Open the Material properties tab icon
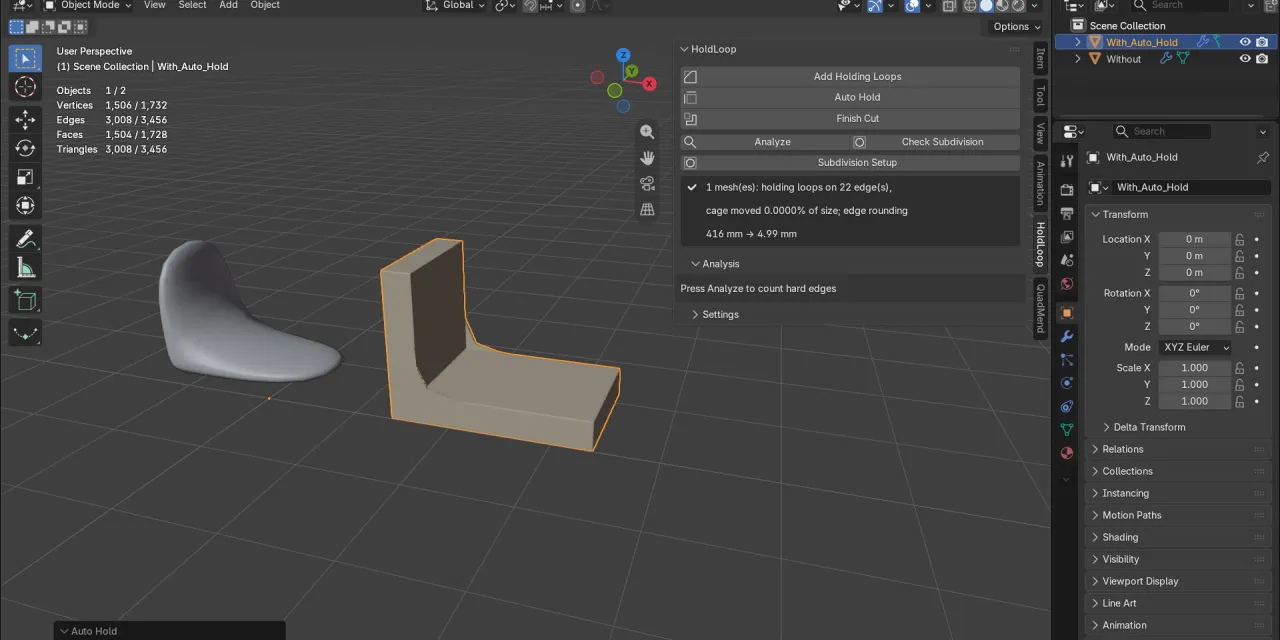This screenshot has width=1280, height=640. coord(1067,452)
